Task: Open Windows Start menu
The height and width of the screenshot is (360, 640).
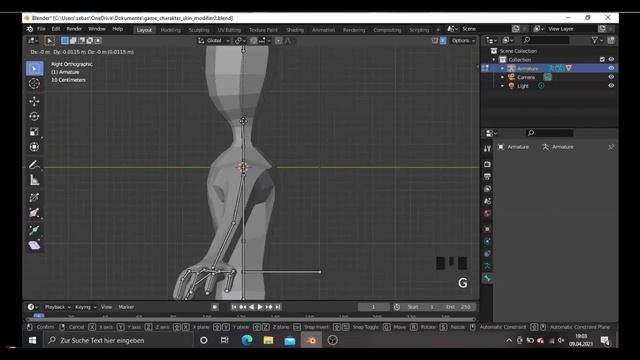Action: pos(33,340)
